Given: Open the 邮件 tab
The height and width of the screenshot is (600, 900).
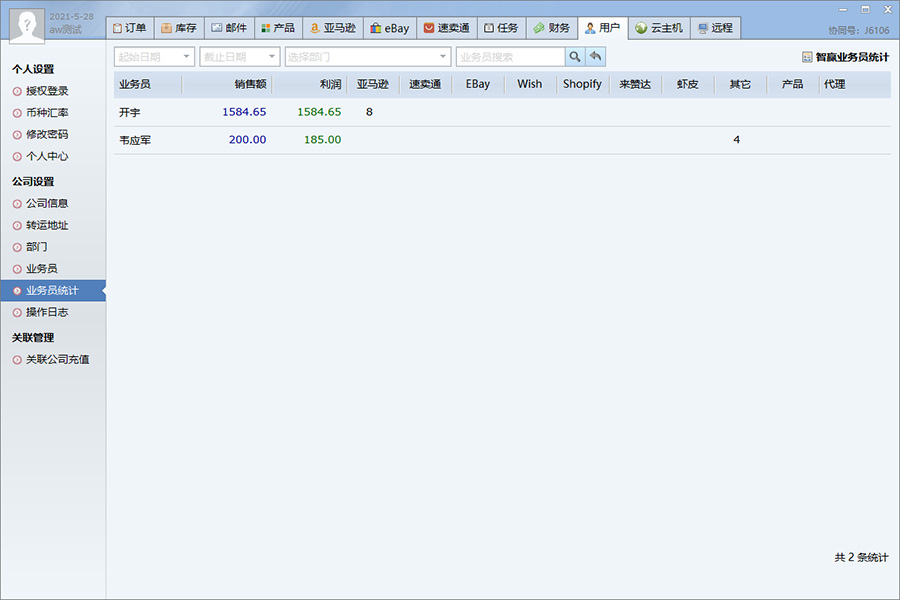Looking at the screenshot, I should point(228,28).
